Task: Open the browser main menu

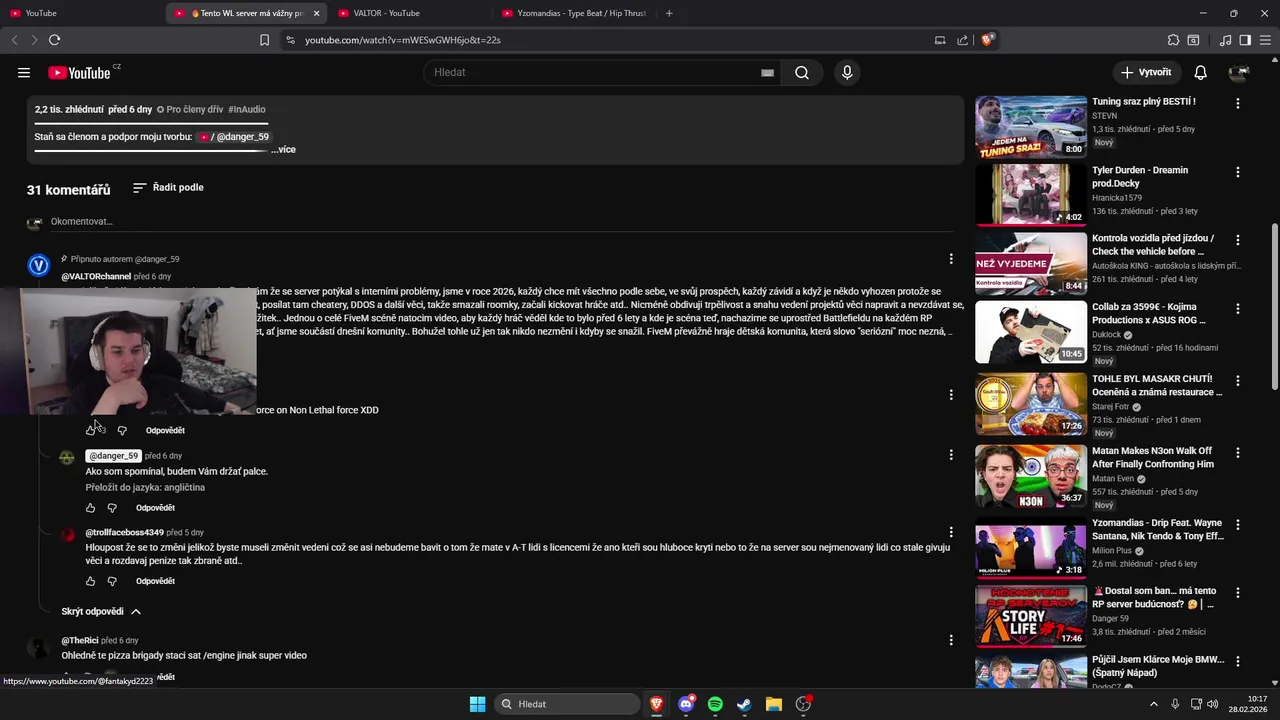Action: 1264,40
